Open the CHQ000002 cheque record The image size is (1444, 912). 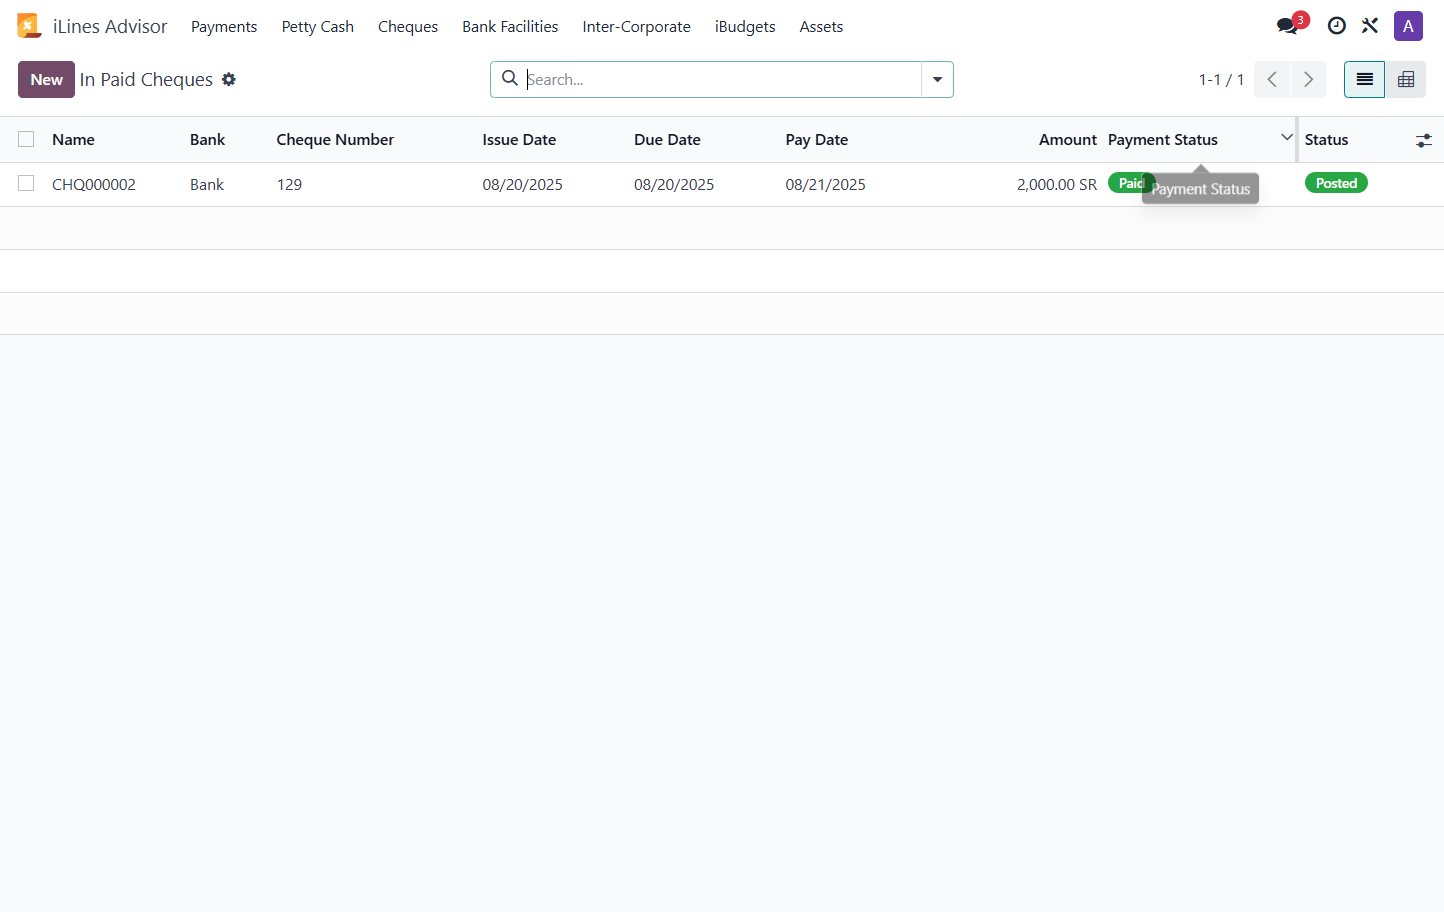tap(94, 184)
